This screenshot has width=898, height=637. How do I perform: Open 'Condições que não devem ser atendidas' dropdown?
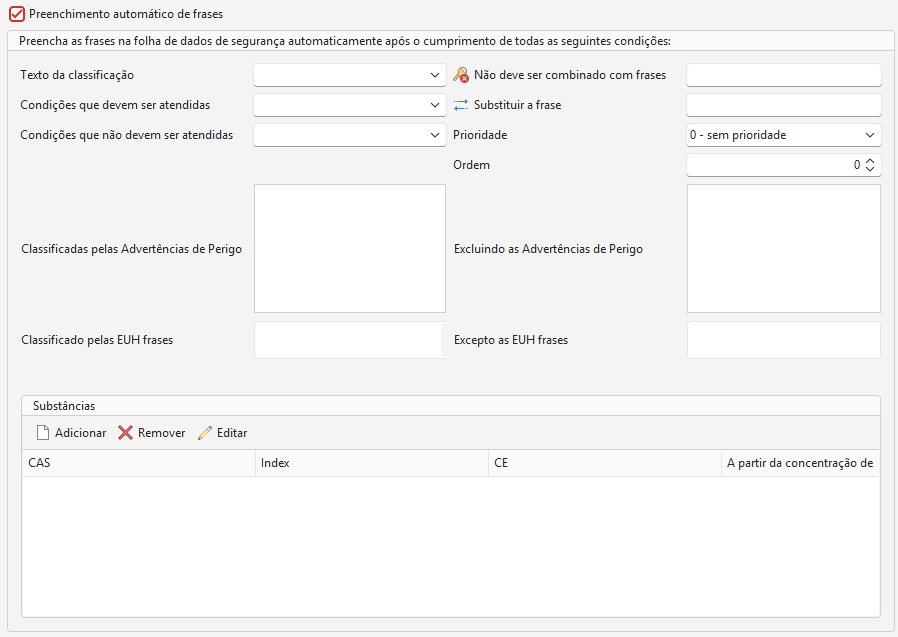350,135
